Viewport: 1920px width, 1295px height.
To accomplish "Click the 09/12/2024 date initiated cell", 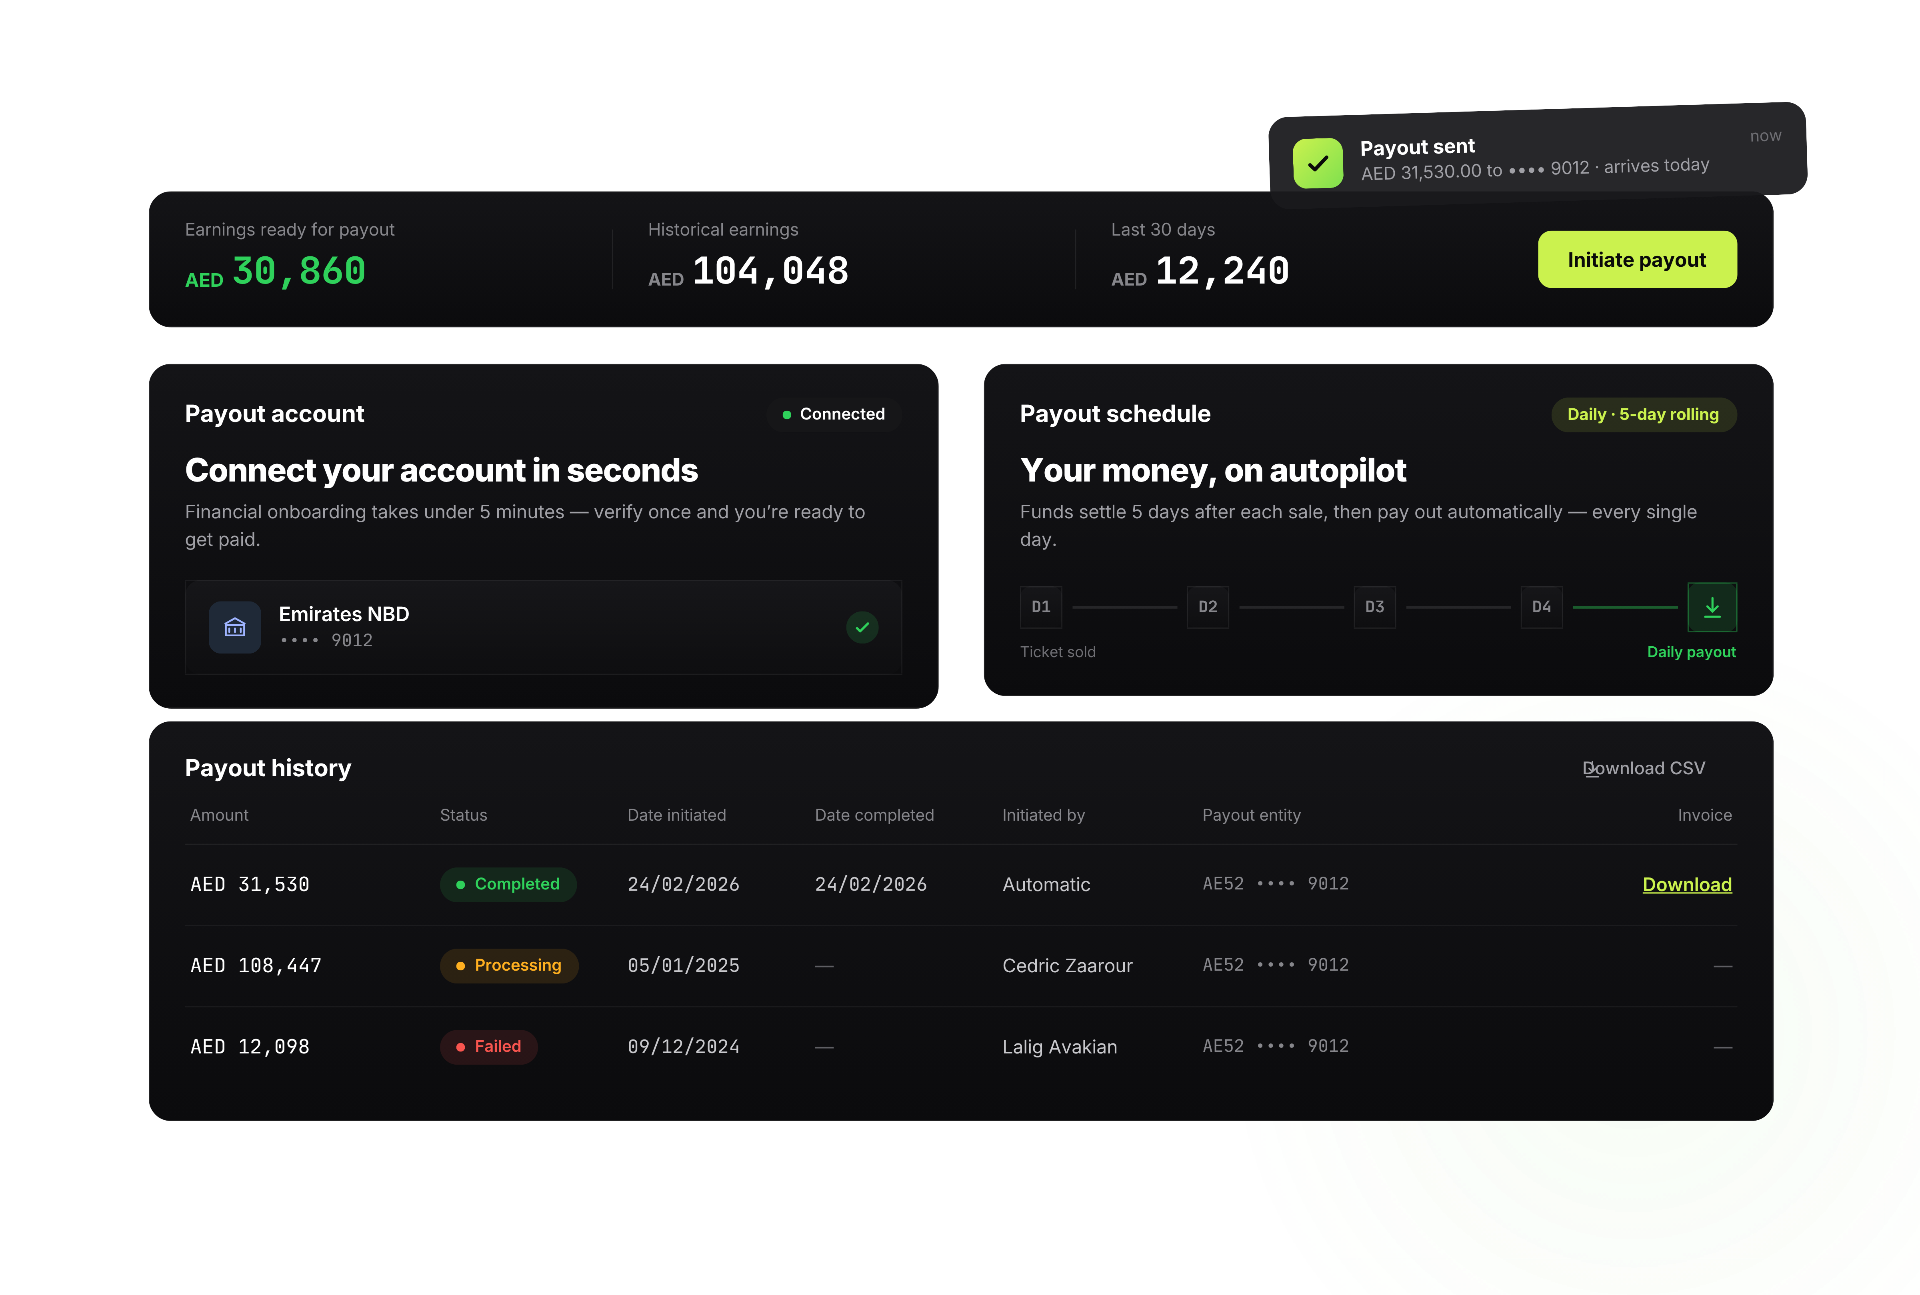I will pyautogui.click(x=684, y=1046).
